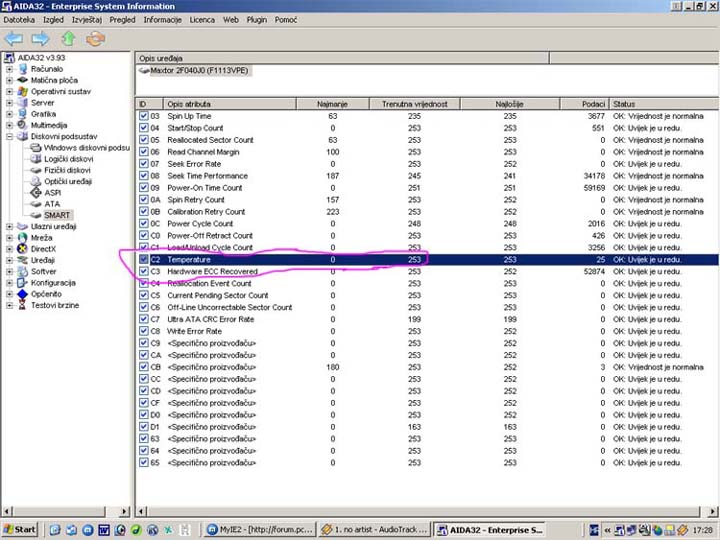Select the DirectX icon in sidebar
Viewport: 720px width, 540px height.
[23, 249]
